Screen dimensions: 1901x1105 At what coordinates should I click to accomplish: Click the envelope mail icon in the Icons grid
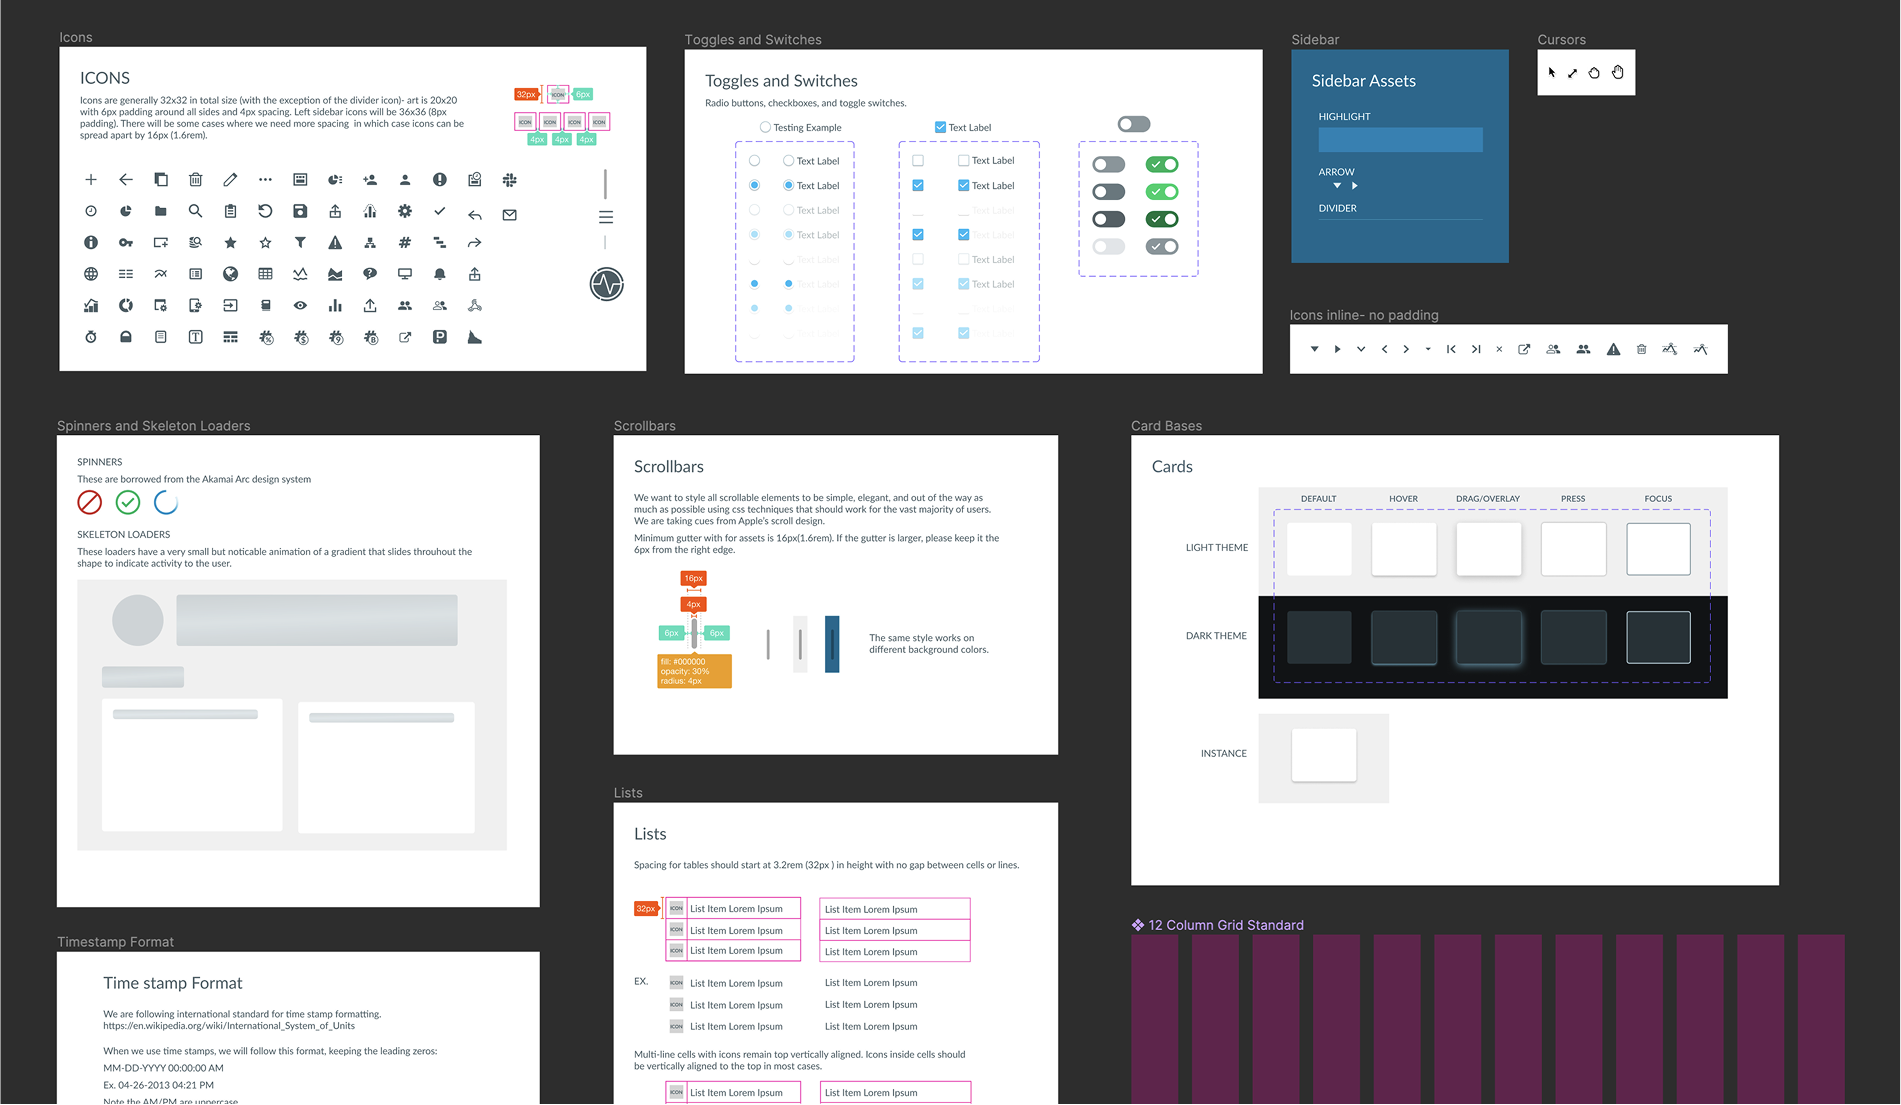pyautogui.click(x=510, y=213)
